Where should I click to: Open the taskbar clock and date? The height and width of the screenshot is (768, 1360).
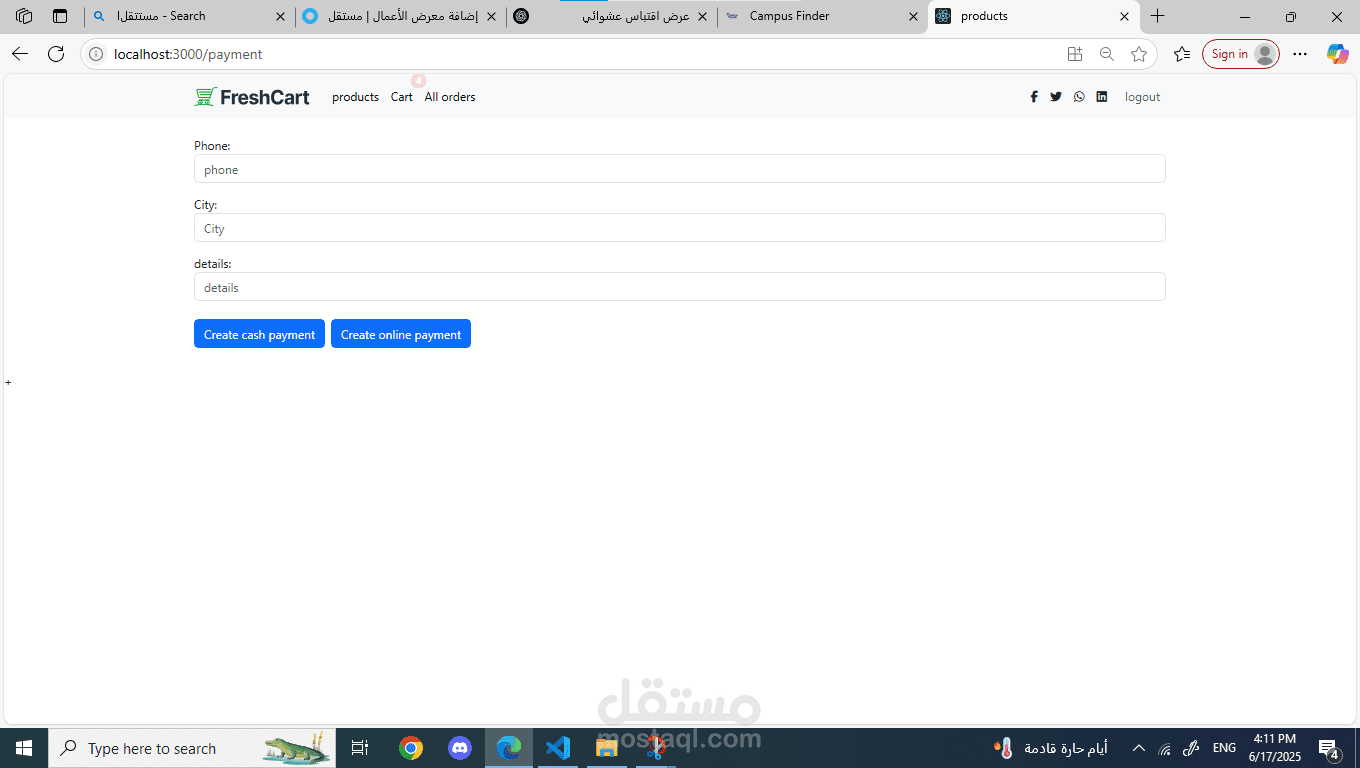[1274, 748]
